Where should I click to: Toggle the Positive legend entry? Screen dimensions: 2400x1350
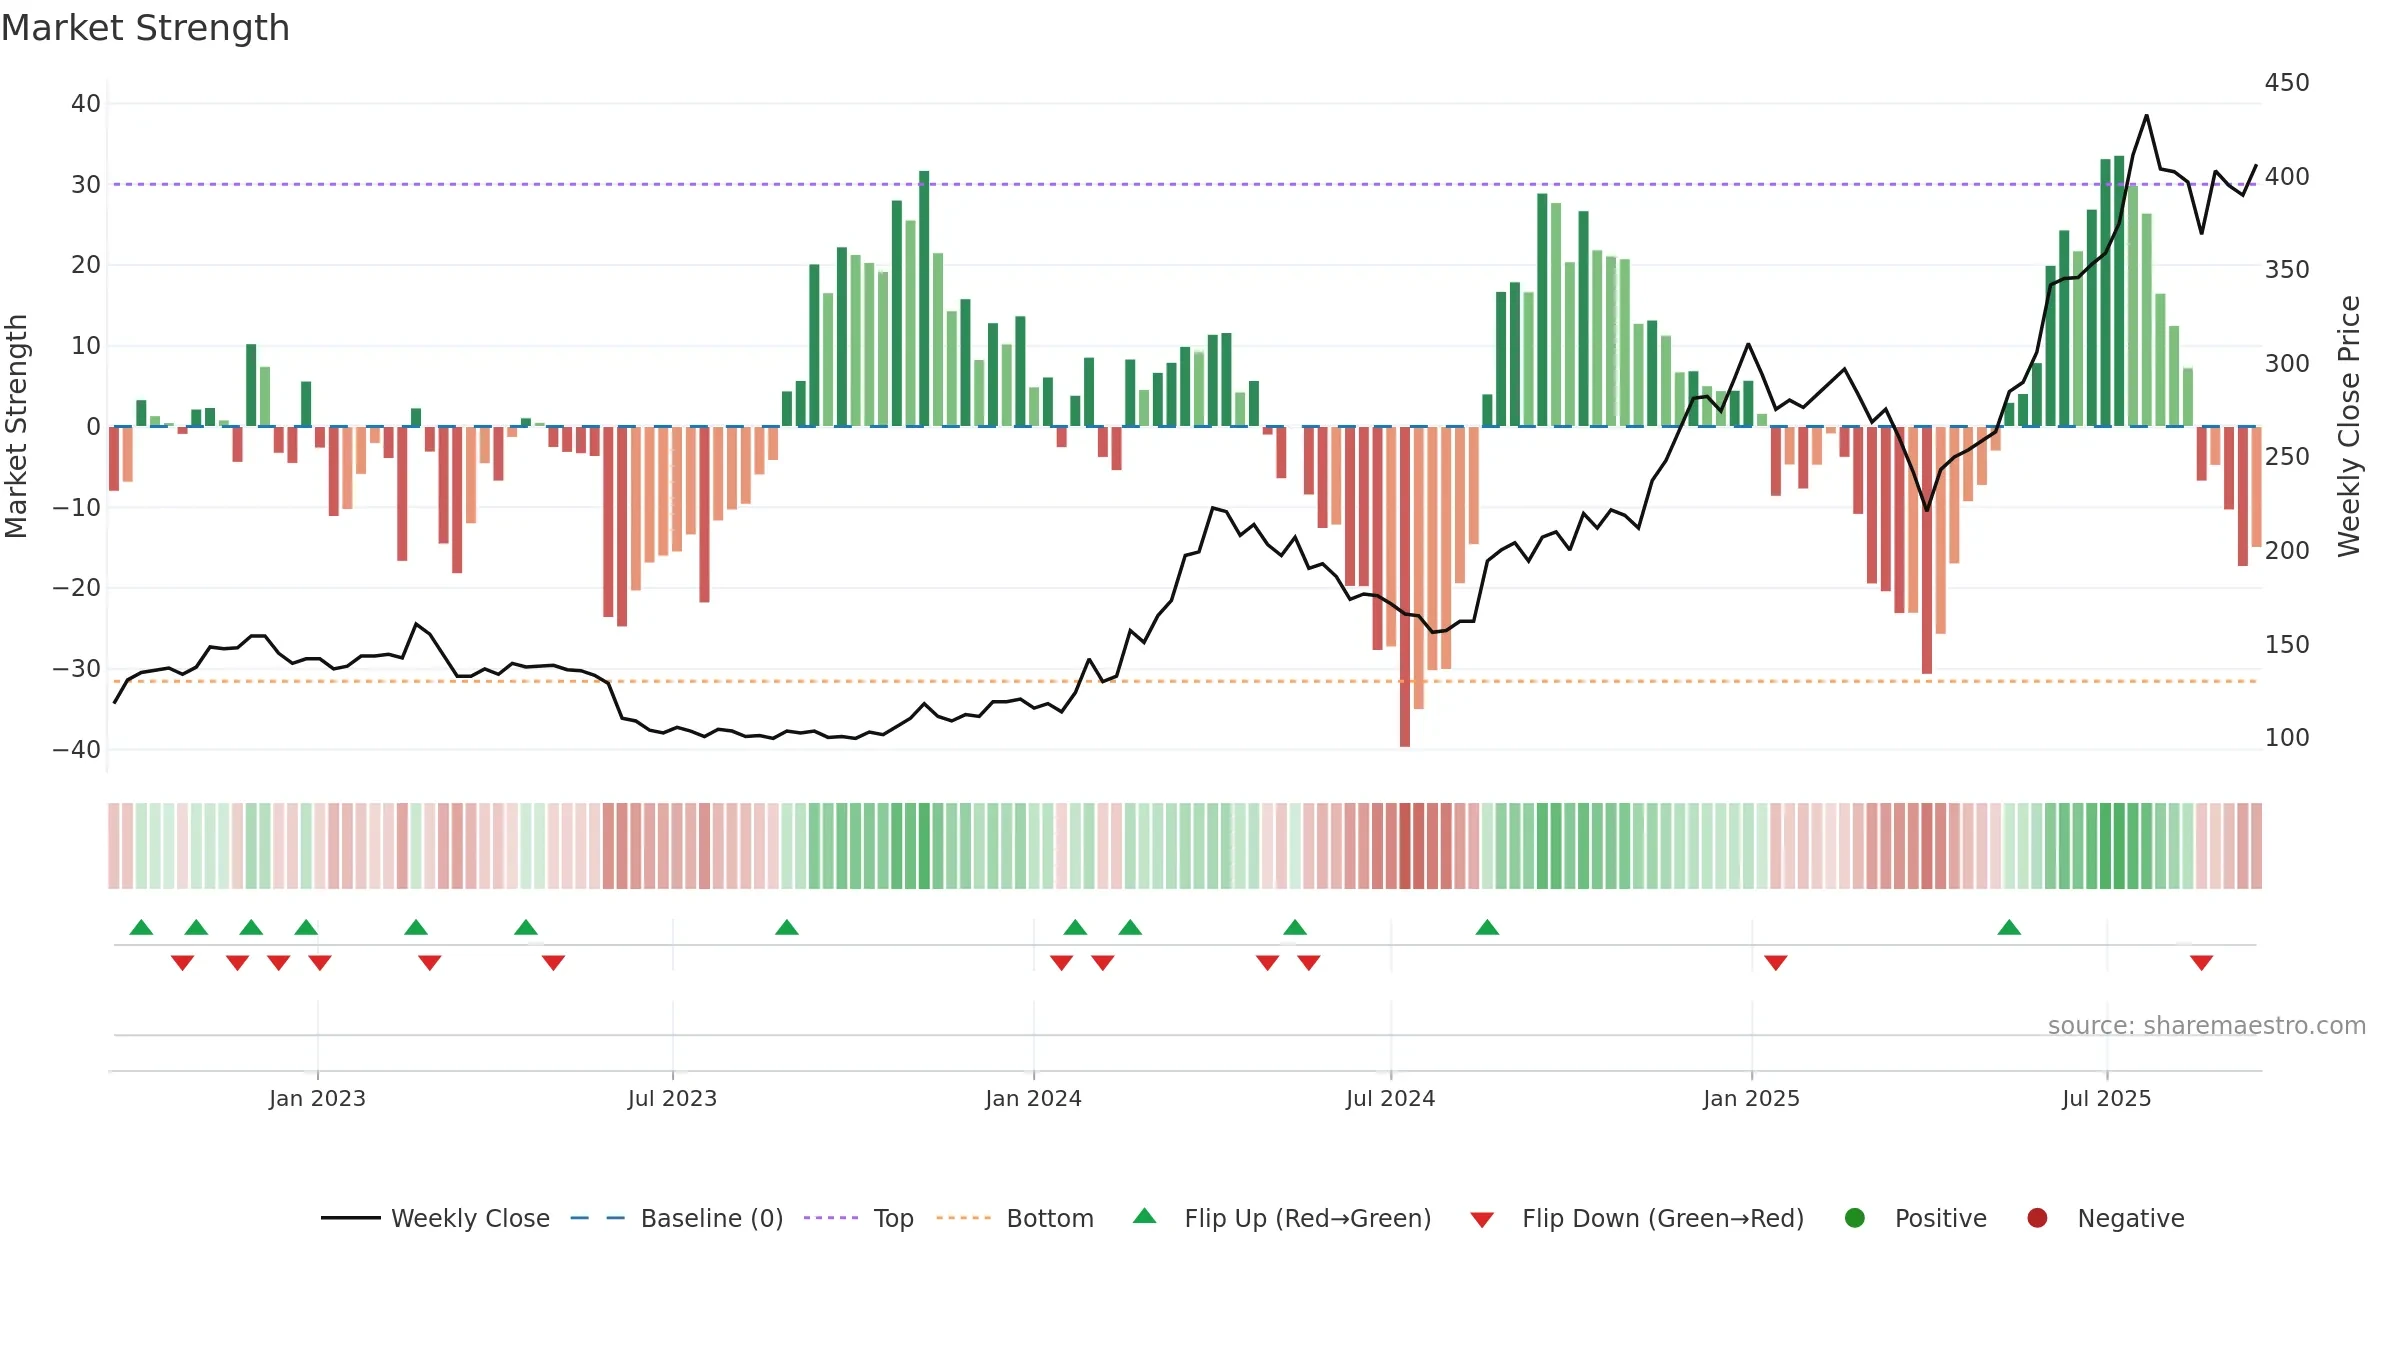[1915, 1218]
